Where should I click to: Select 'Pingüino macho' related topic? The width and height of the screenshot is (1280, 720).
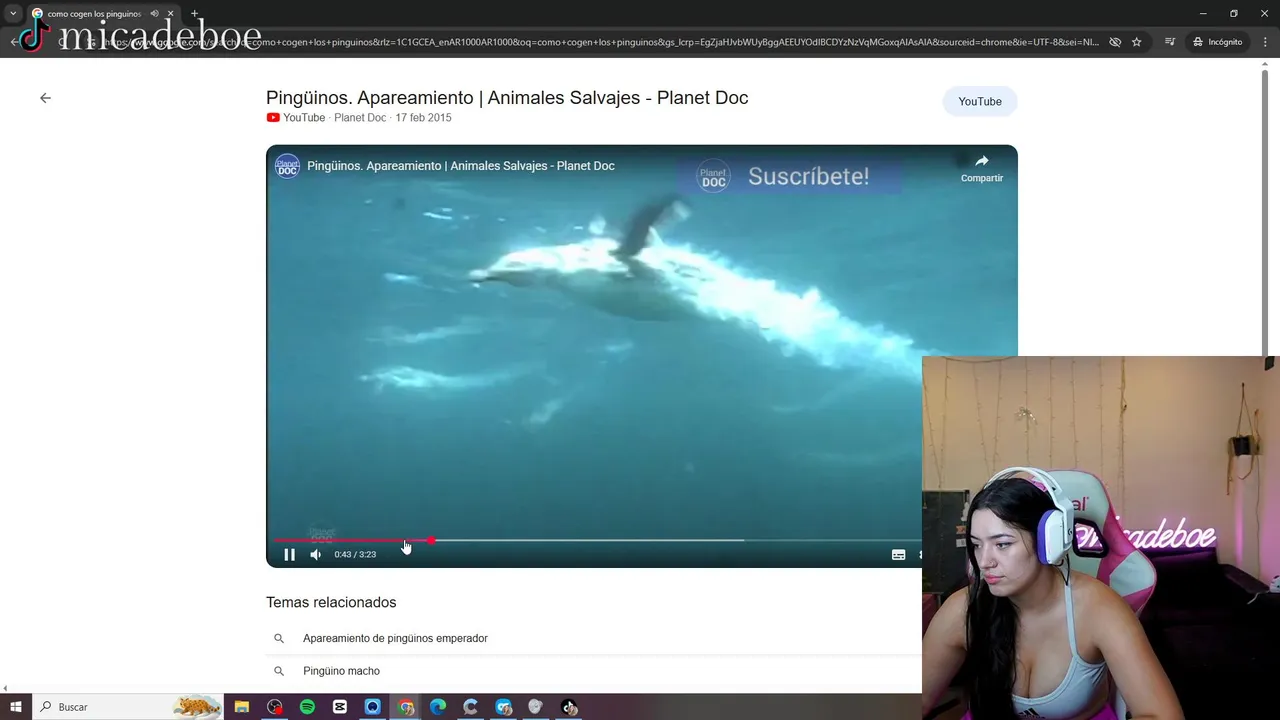tap(341, 671)
